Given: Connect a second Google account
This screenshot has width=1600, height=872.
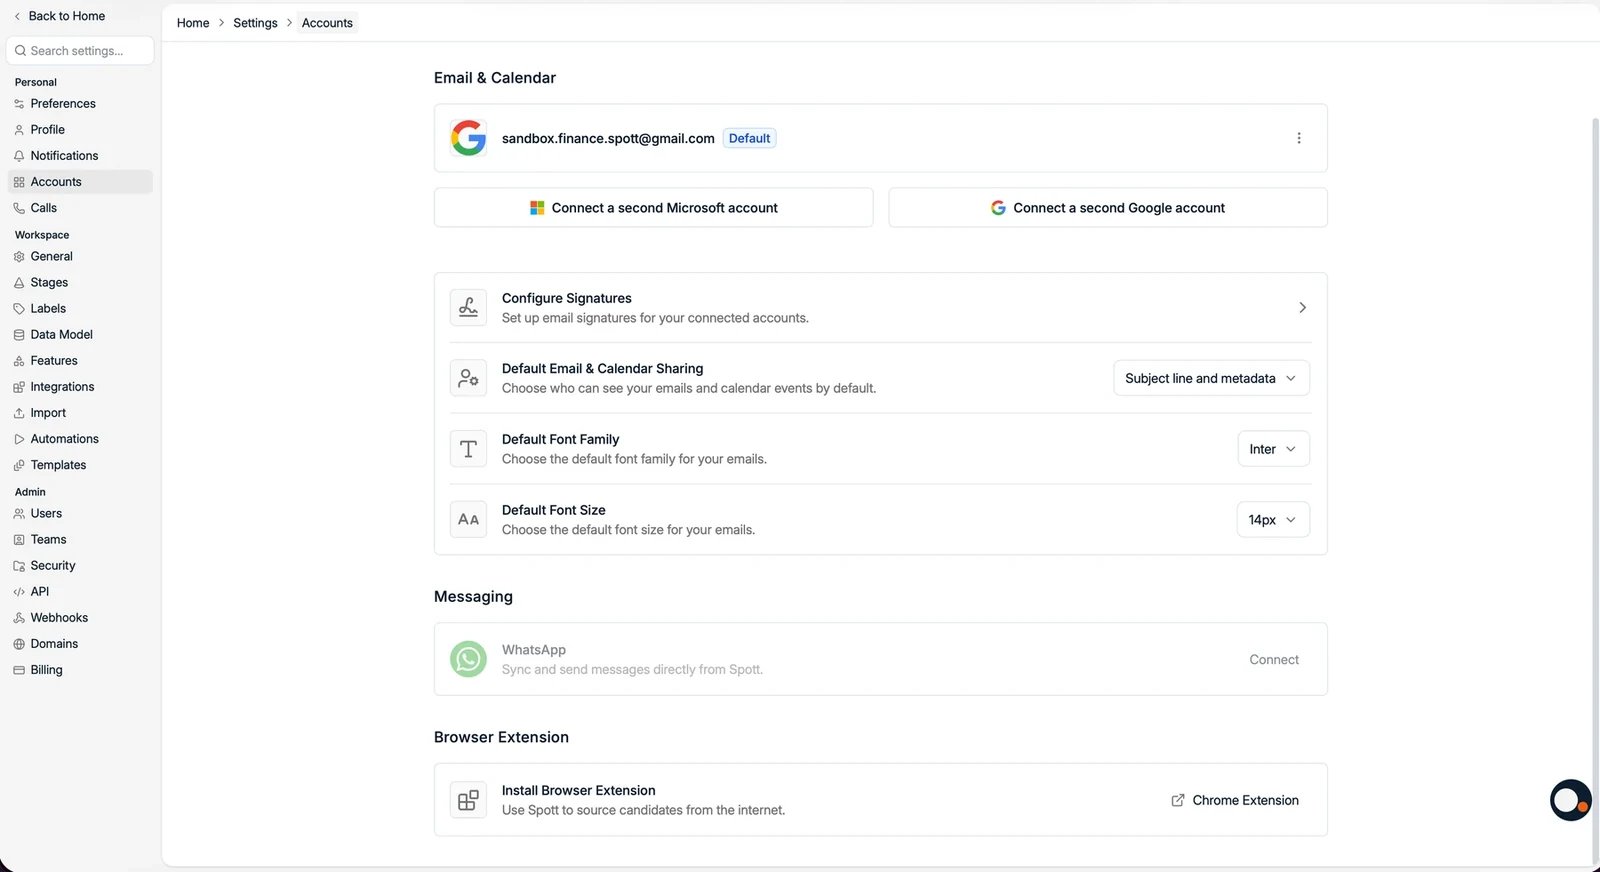Looking at the screenshot, I should tap(1108, 208).
